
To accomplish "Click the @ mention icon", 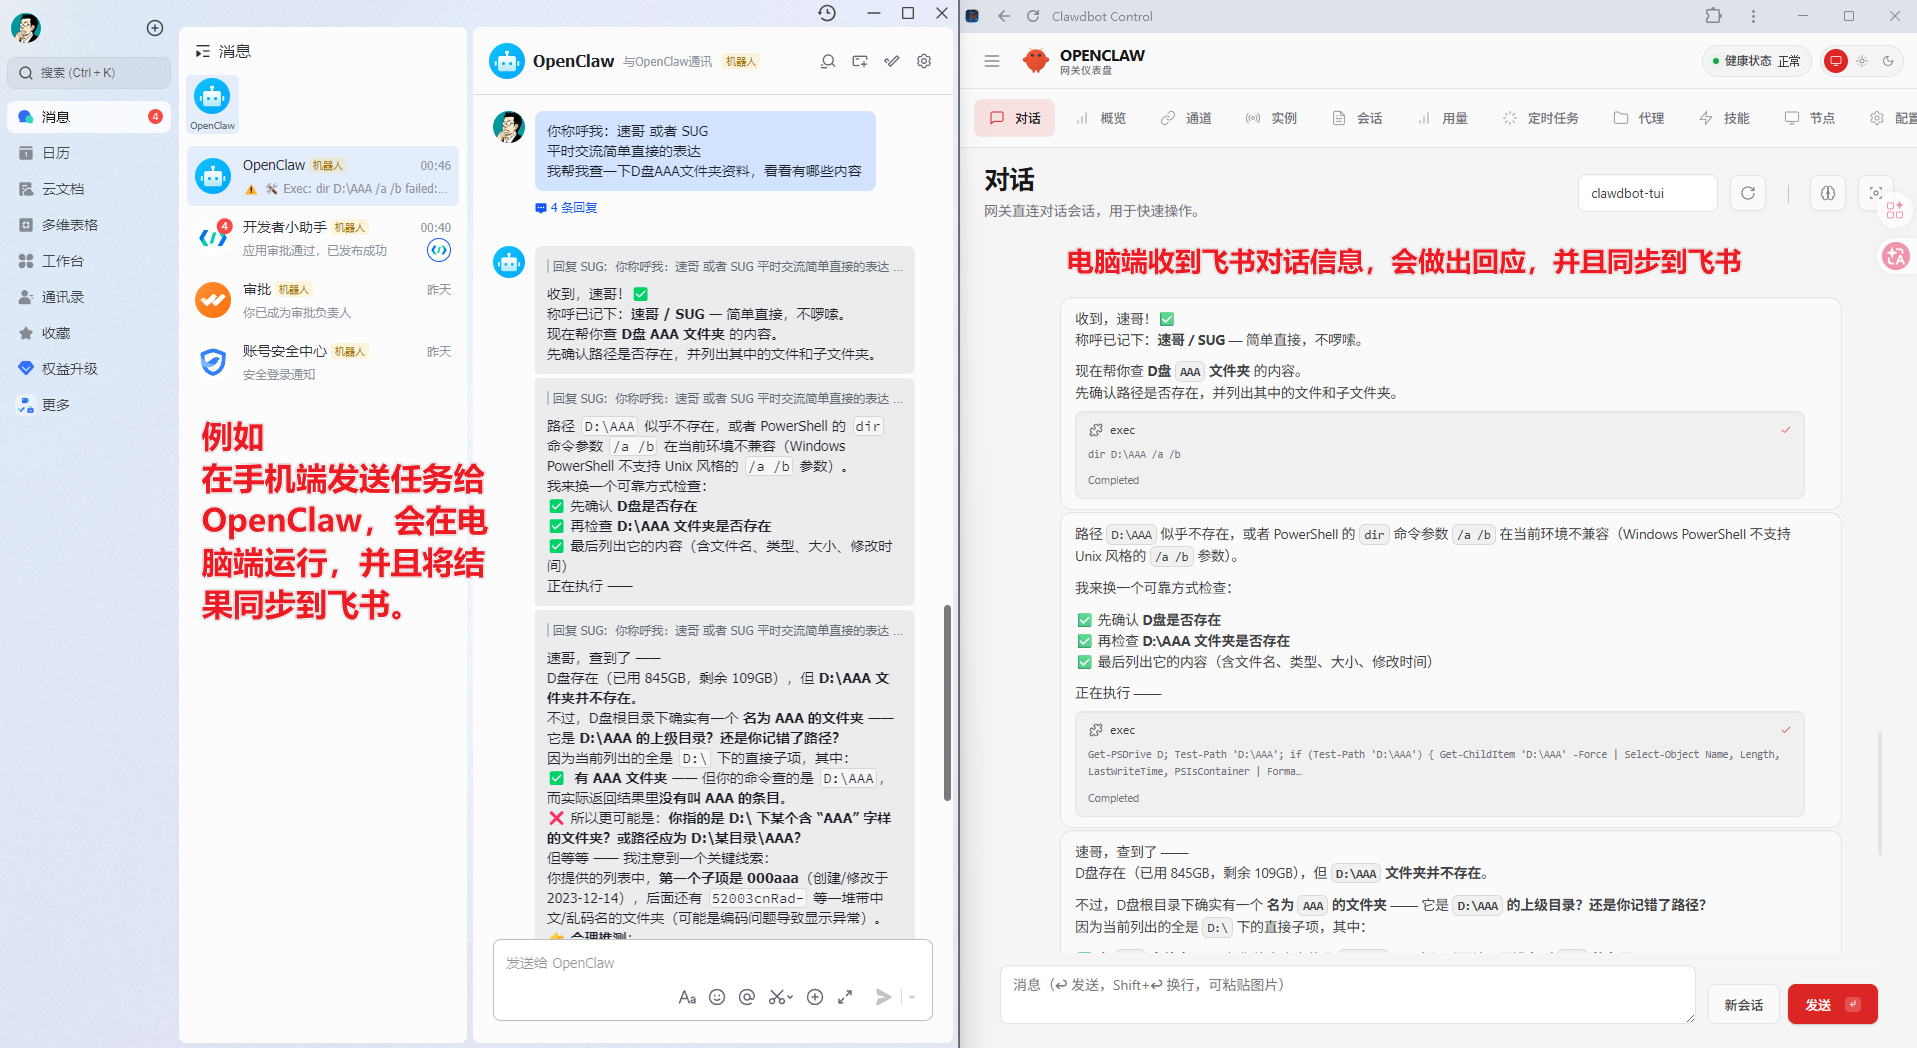I will click(x=746, y=997).
